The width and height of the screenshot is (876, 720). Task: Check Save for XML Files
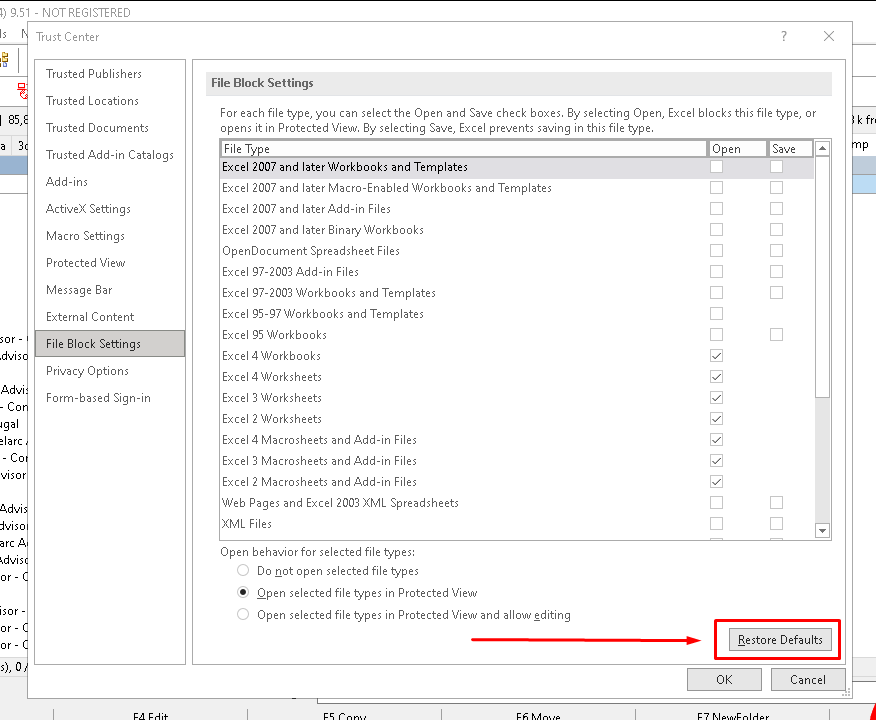(x=777, y=524)
